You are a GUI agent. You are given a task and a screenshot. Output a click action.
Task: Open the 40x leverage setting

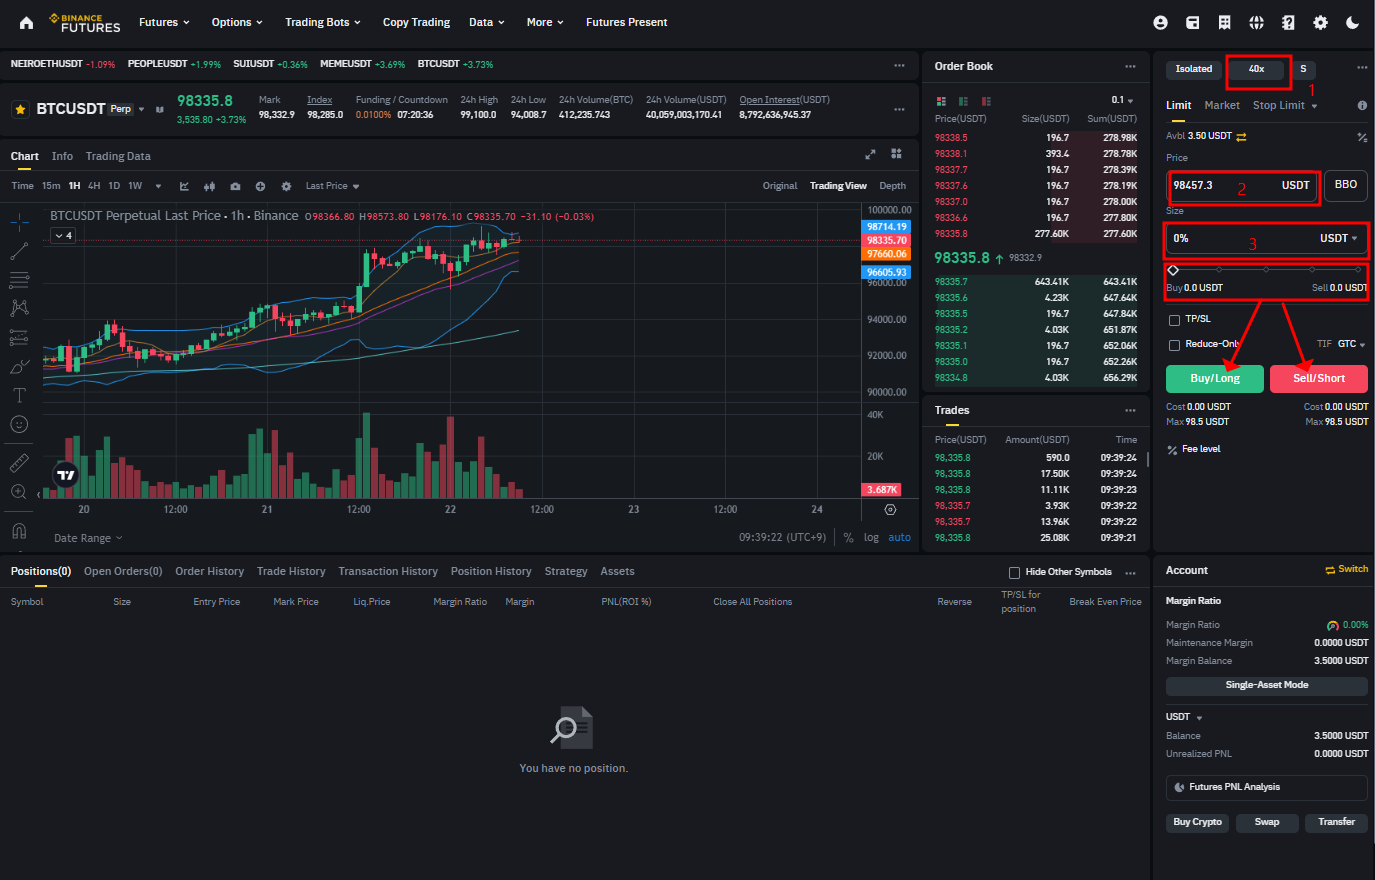(x=1257, y=69)
